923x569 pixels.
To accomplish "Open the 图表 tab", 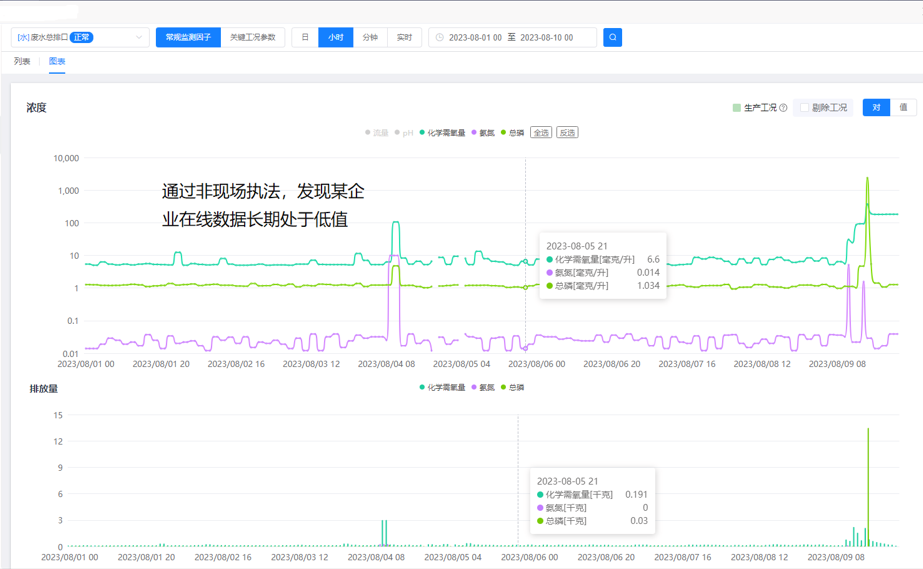I will pos(57,61).
